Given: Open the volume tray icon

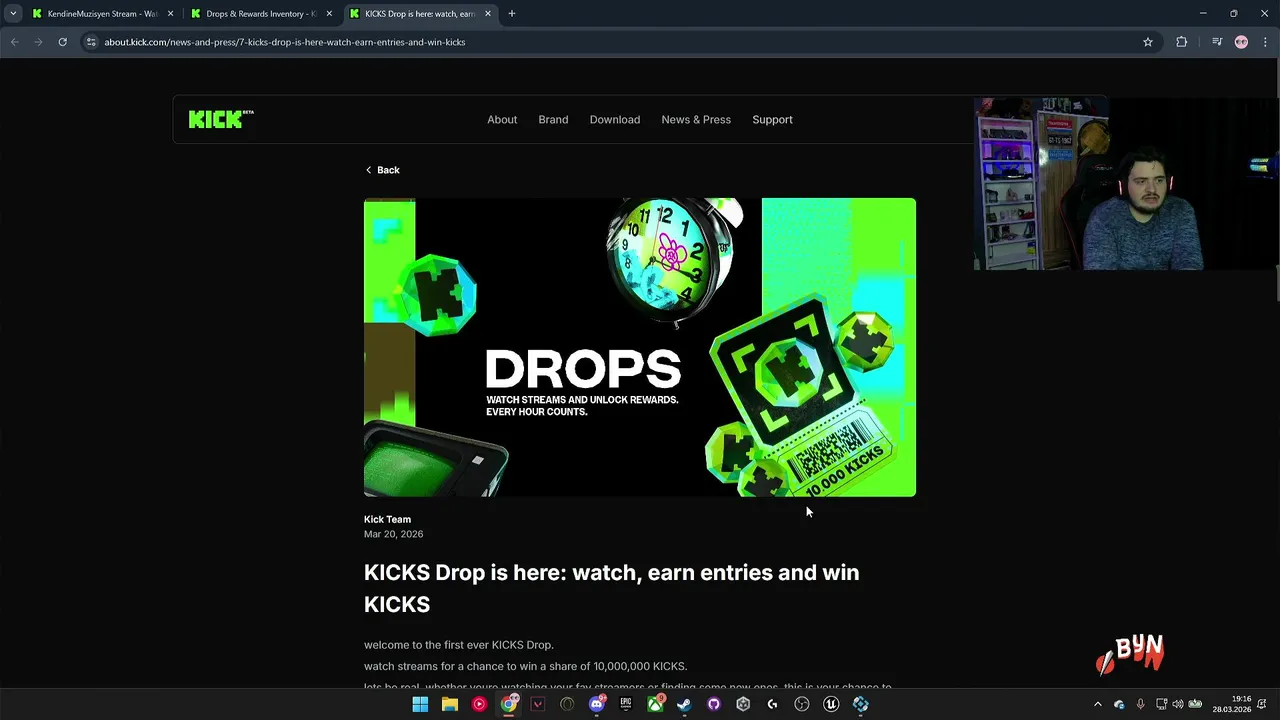Looking at the screenshot, I should click(1178, 704).
